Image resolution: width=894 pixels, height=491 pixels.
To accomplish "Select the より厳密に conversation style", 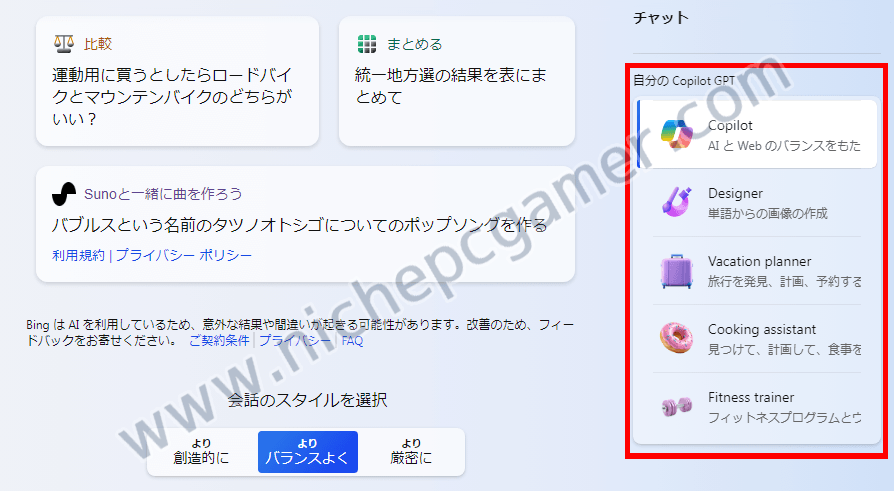I will coord(411,452).
